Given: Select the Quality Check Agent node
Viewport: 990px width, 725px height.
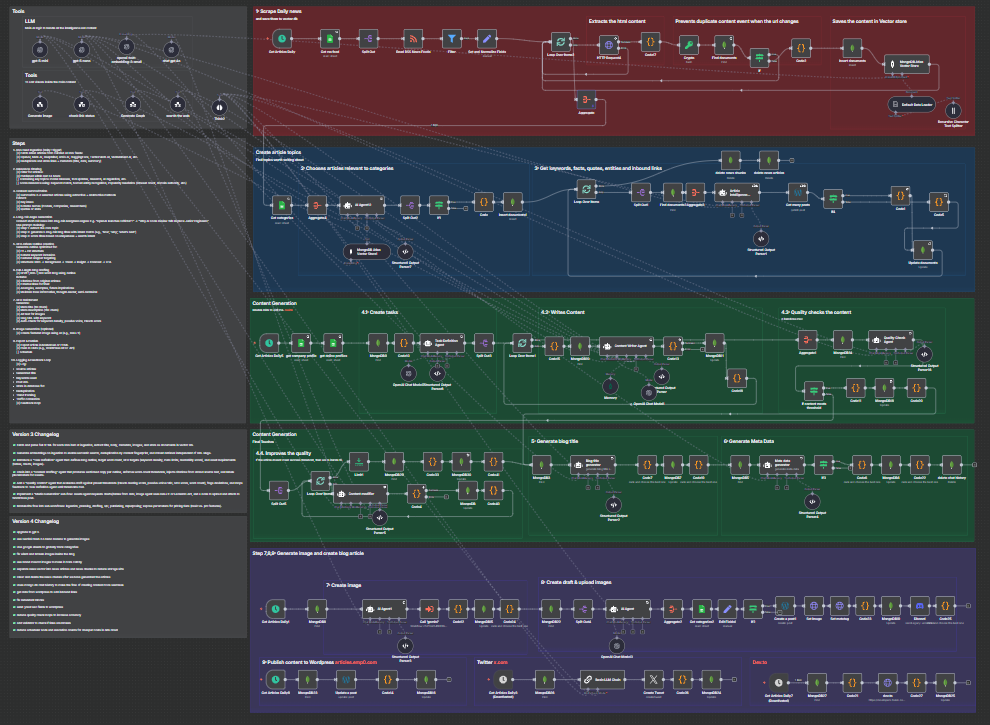Looking at the screenshot, I should tap(892, 340).
